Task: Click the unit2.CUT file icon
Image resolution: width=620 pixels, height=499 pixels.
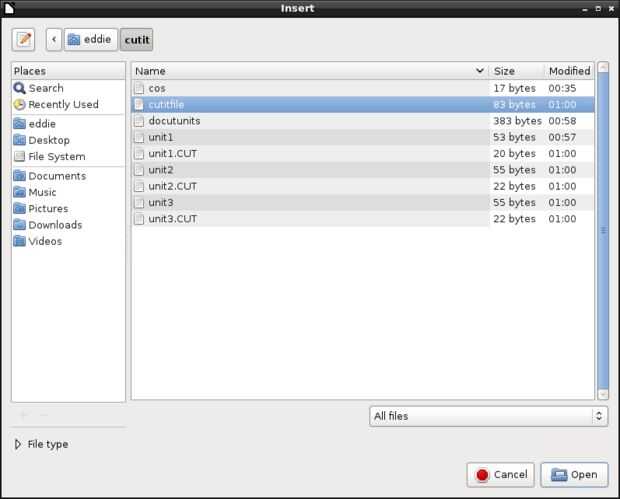Action: tap(139, 186)
